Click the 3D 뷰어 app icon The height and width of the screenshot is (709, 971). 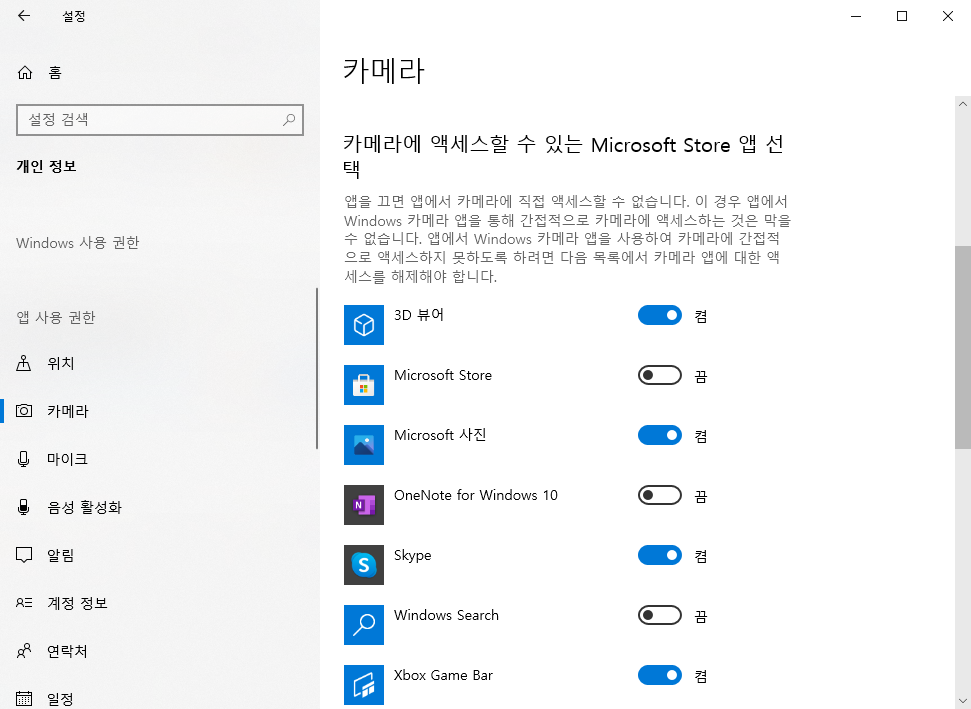pos(364,324)
